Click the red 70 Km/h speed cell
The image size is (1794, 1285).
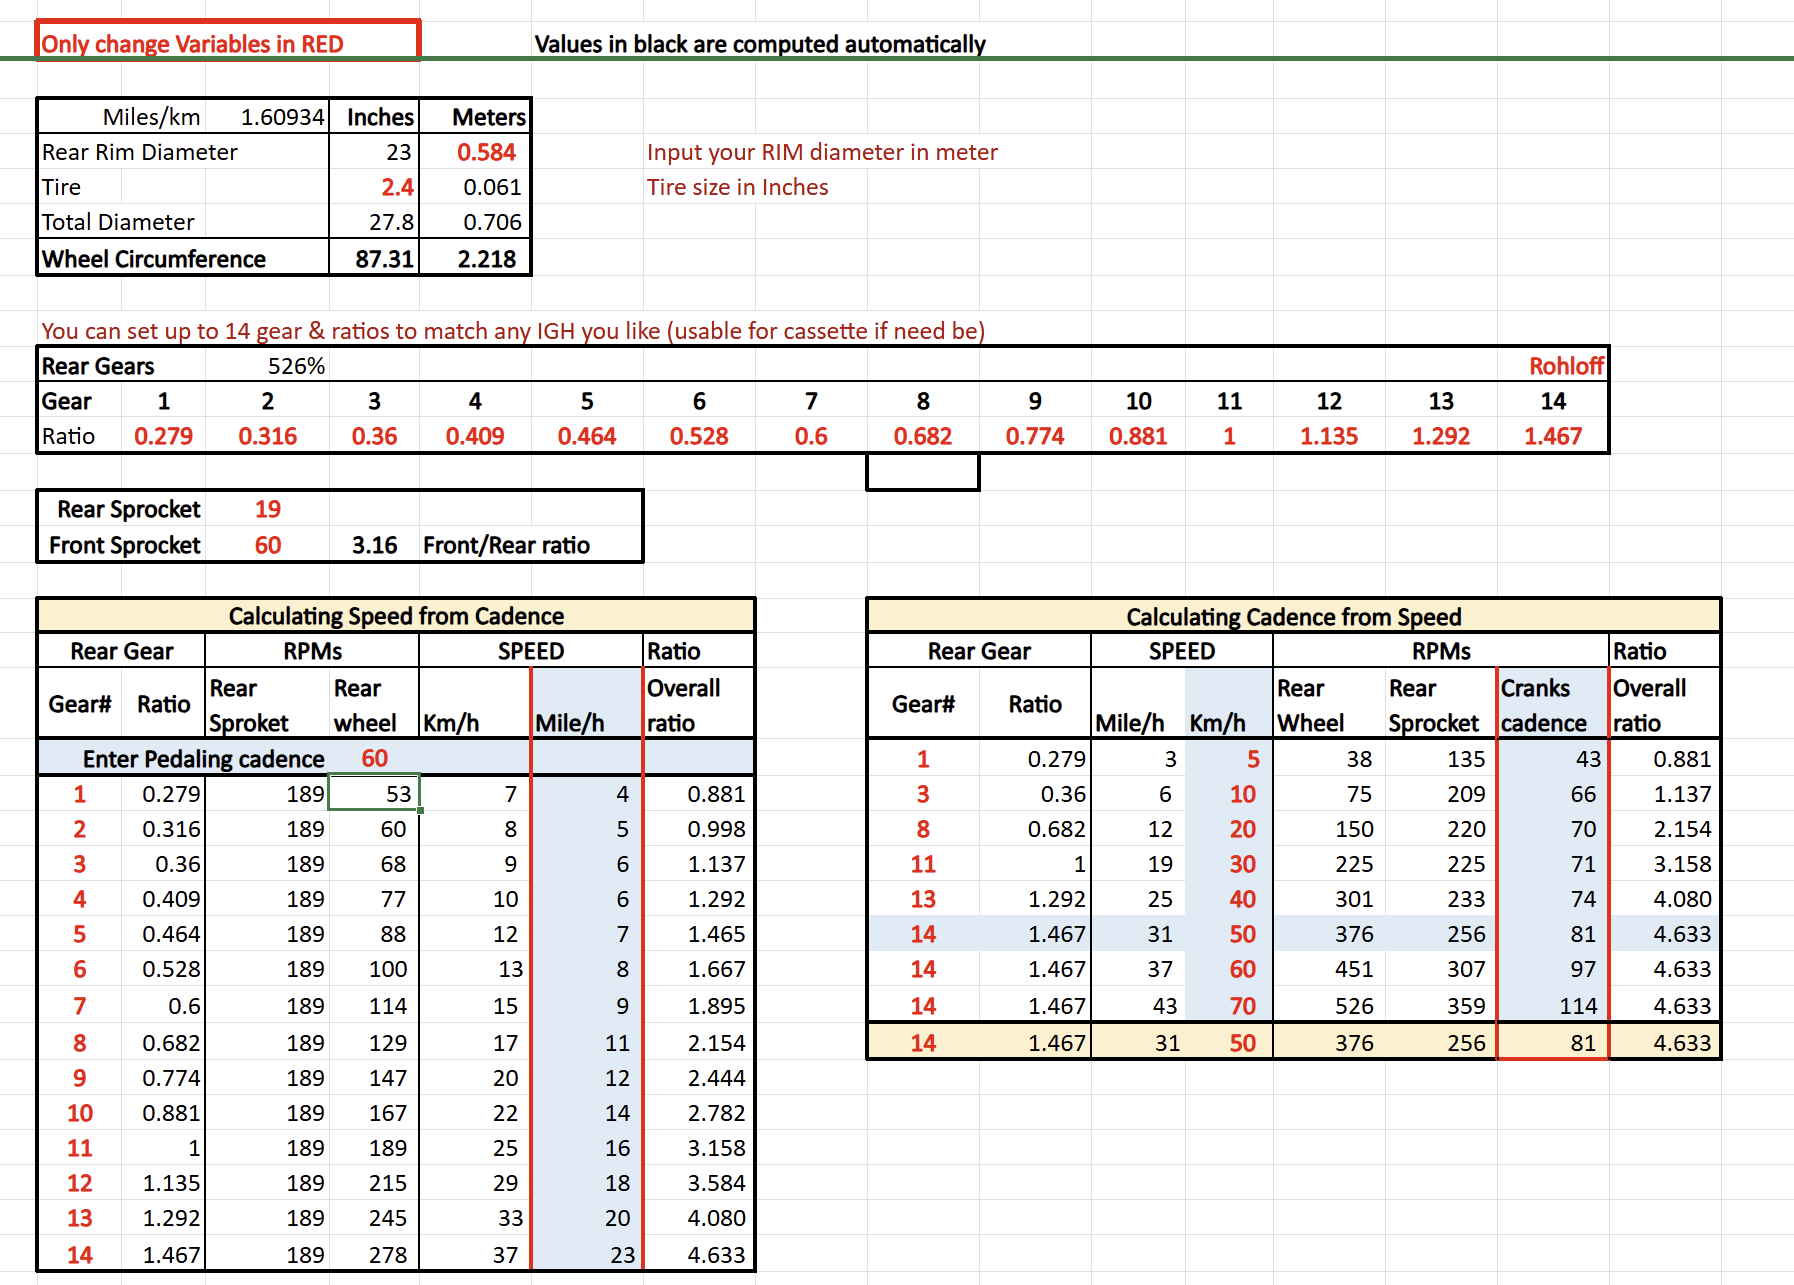click(1242, 1006)
